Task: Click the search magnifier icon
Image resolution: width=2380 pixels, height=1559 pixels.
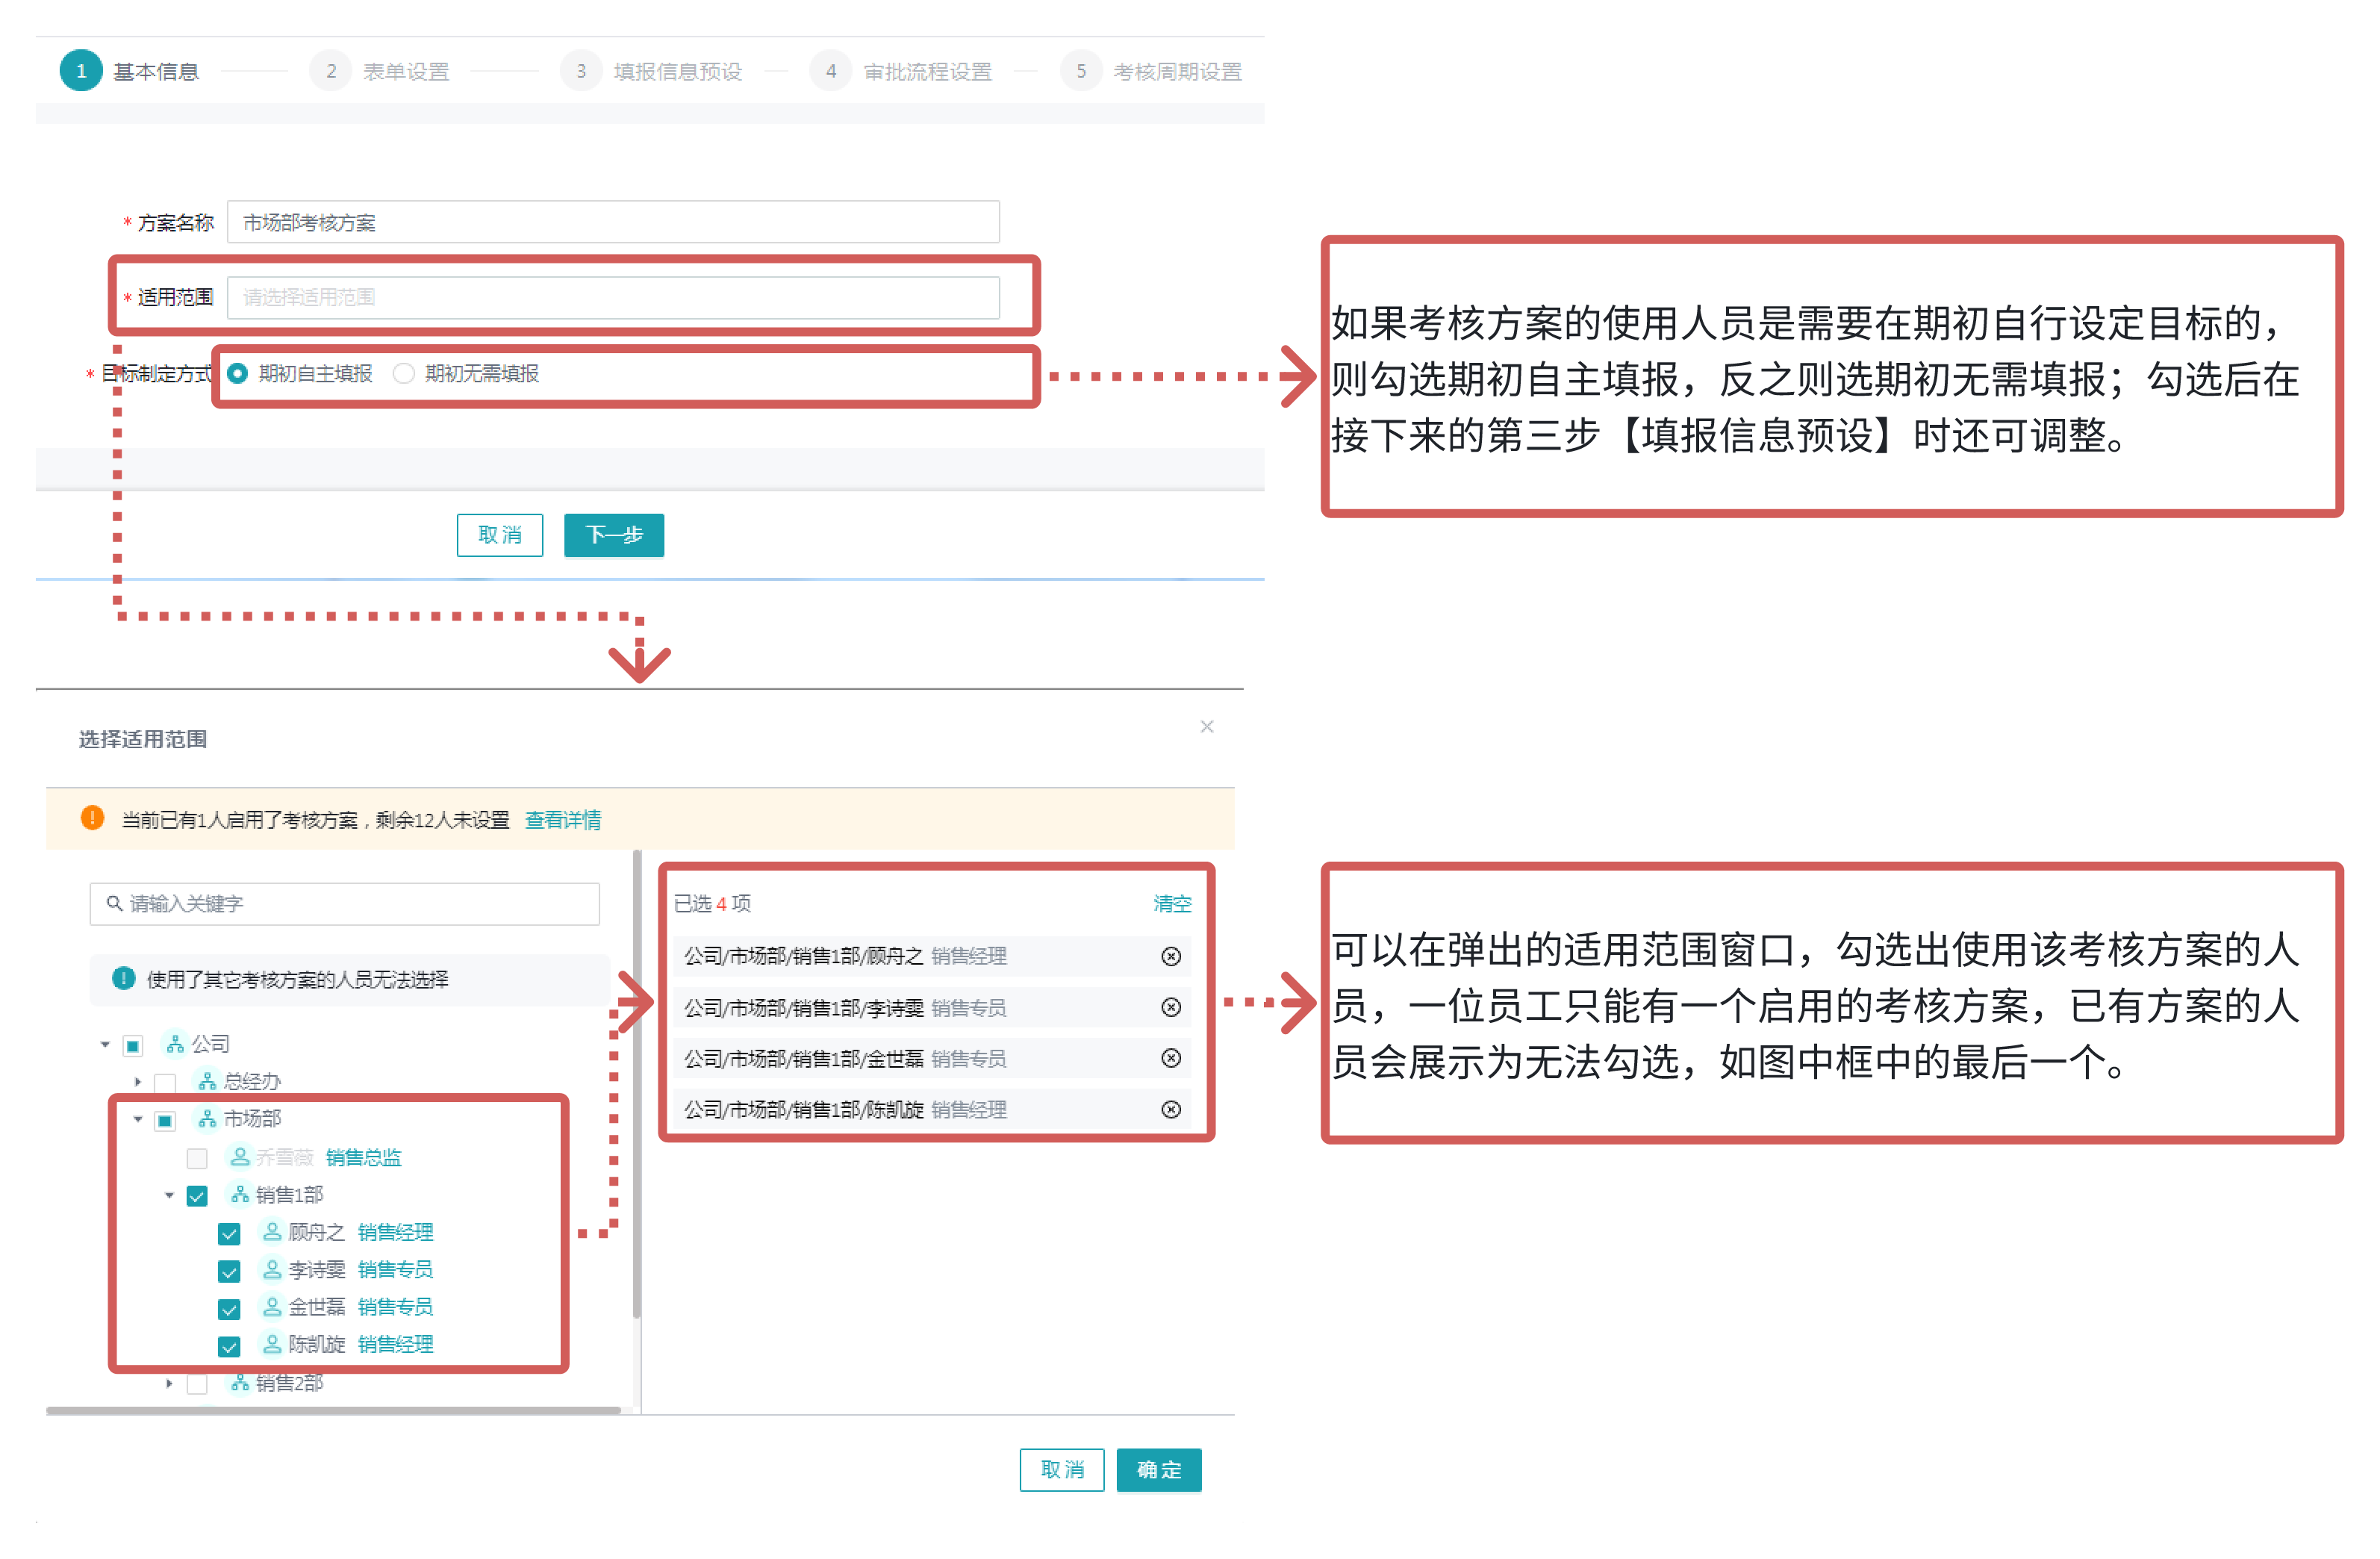Action: (115, 904)
